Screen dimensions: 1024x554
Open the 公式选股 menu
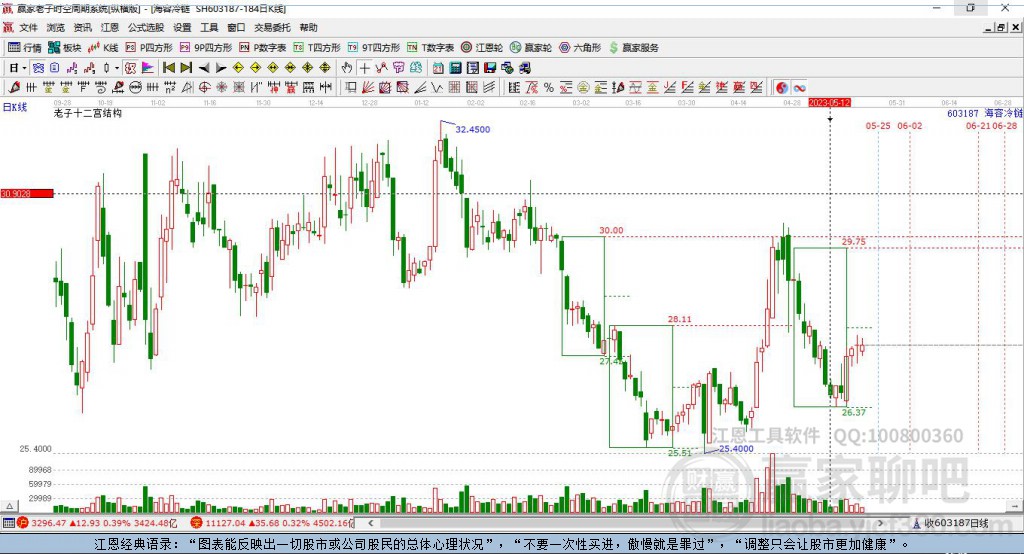click(x=146, y=27)
